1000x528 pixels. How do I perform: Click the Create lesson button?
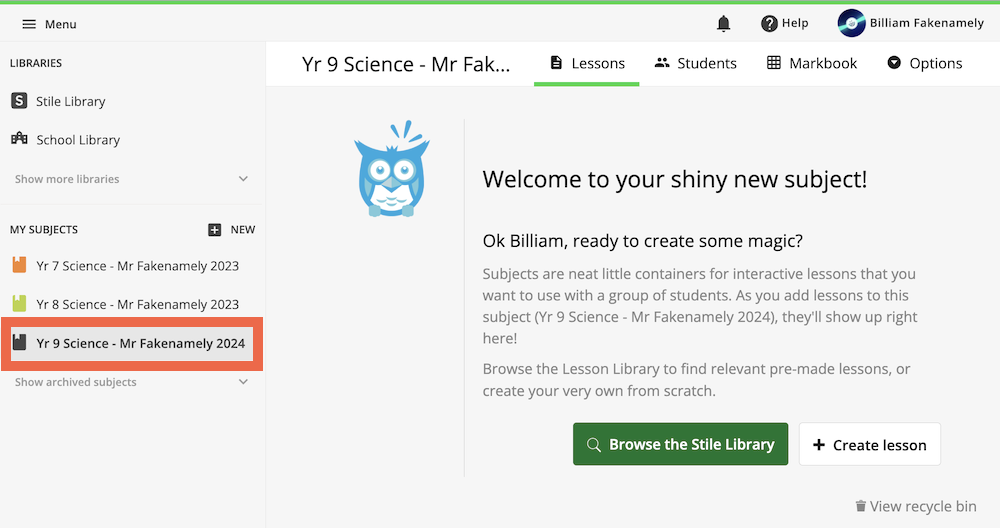click(x=869, y=444)
